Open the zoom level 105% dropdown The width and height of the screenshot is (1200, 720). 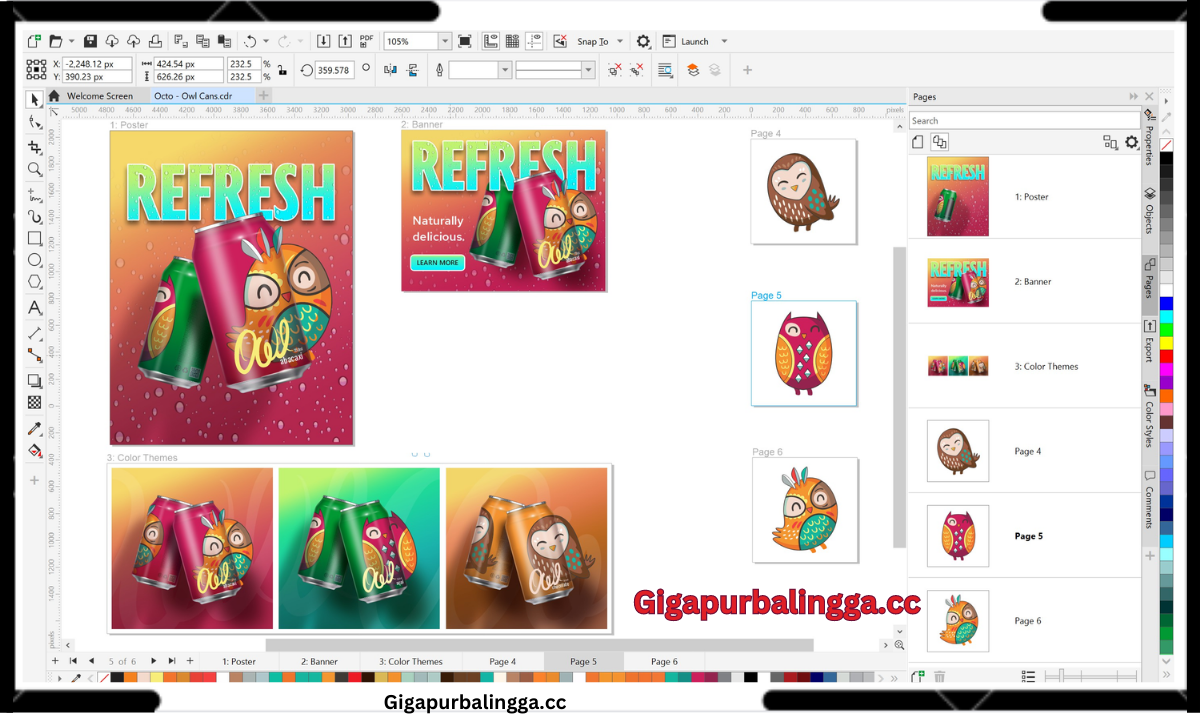click(x=445, y=41)
